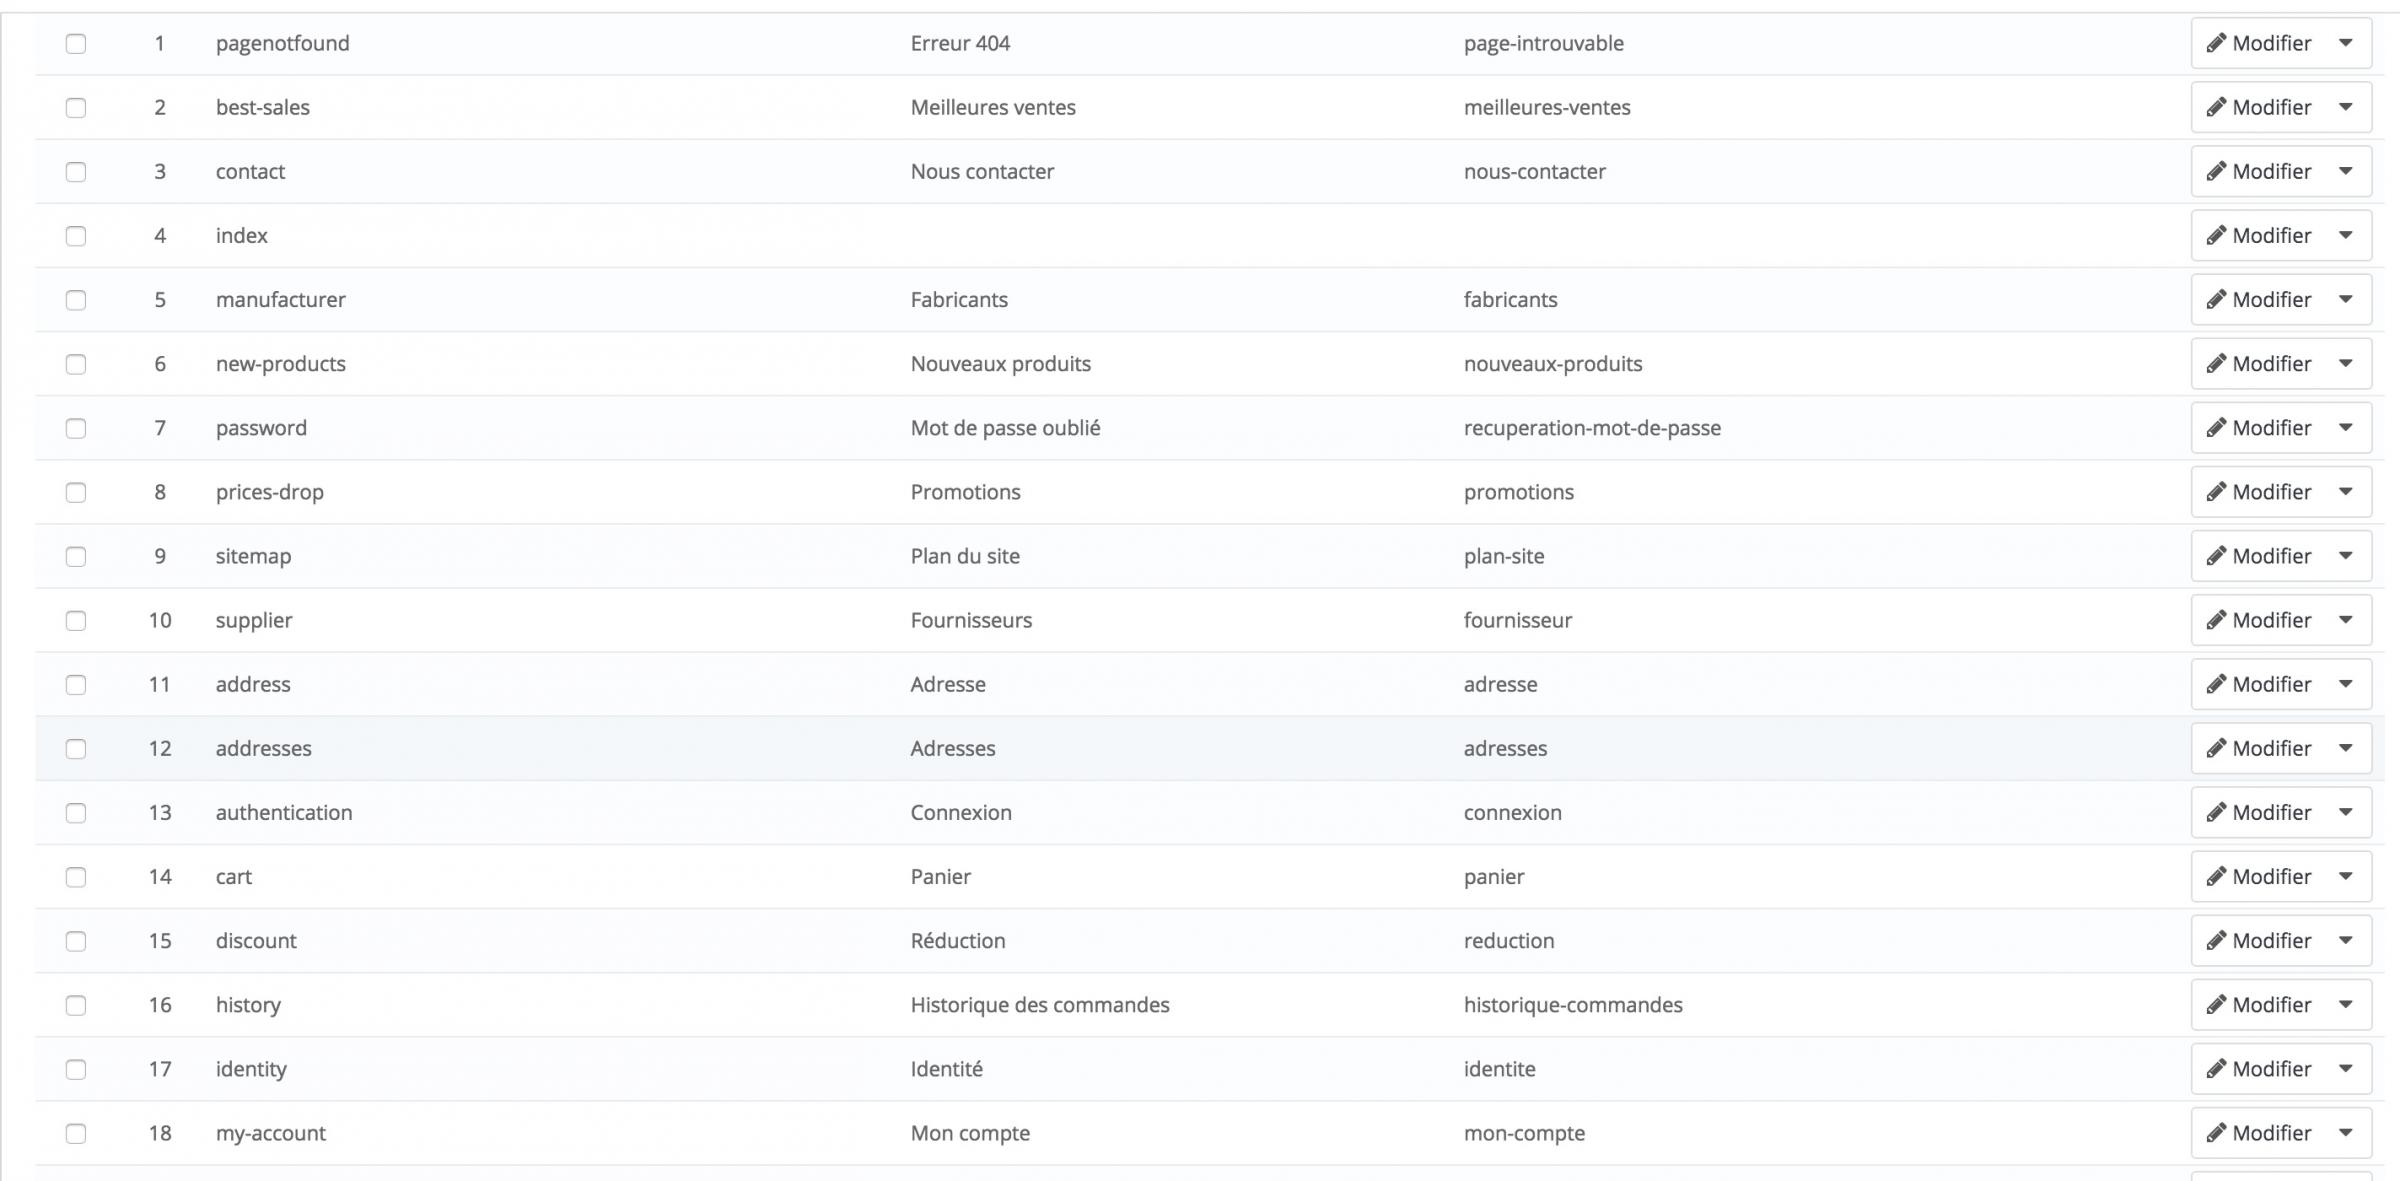Screen dimensions: 2400x1181
Task: Select the checkbox for row 16 history
Action: tap(76, 1005)
